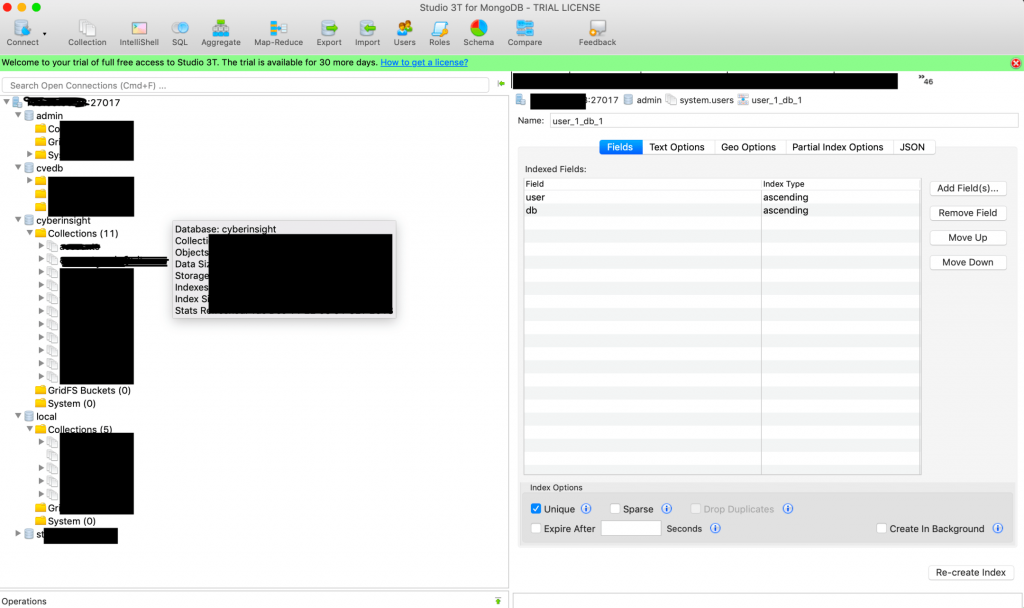Click the Re-create Index button
This screenshot has height=608, width=1024.
tap(970, 572)
